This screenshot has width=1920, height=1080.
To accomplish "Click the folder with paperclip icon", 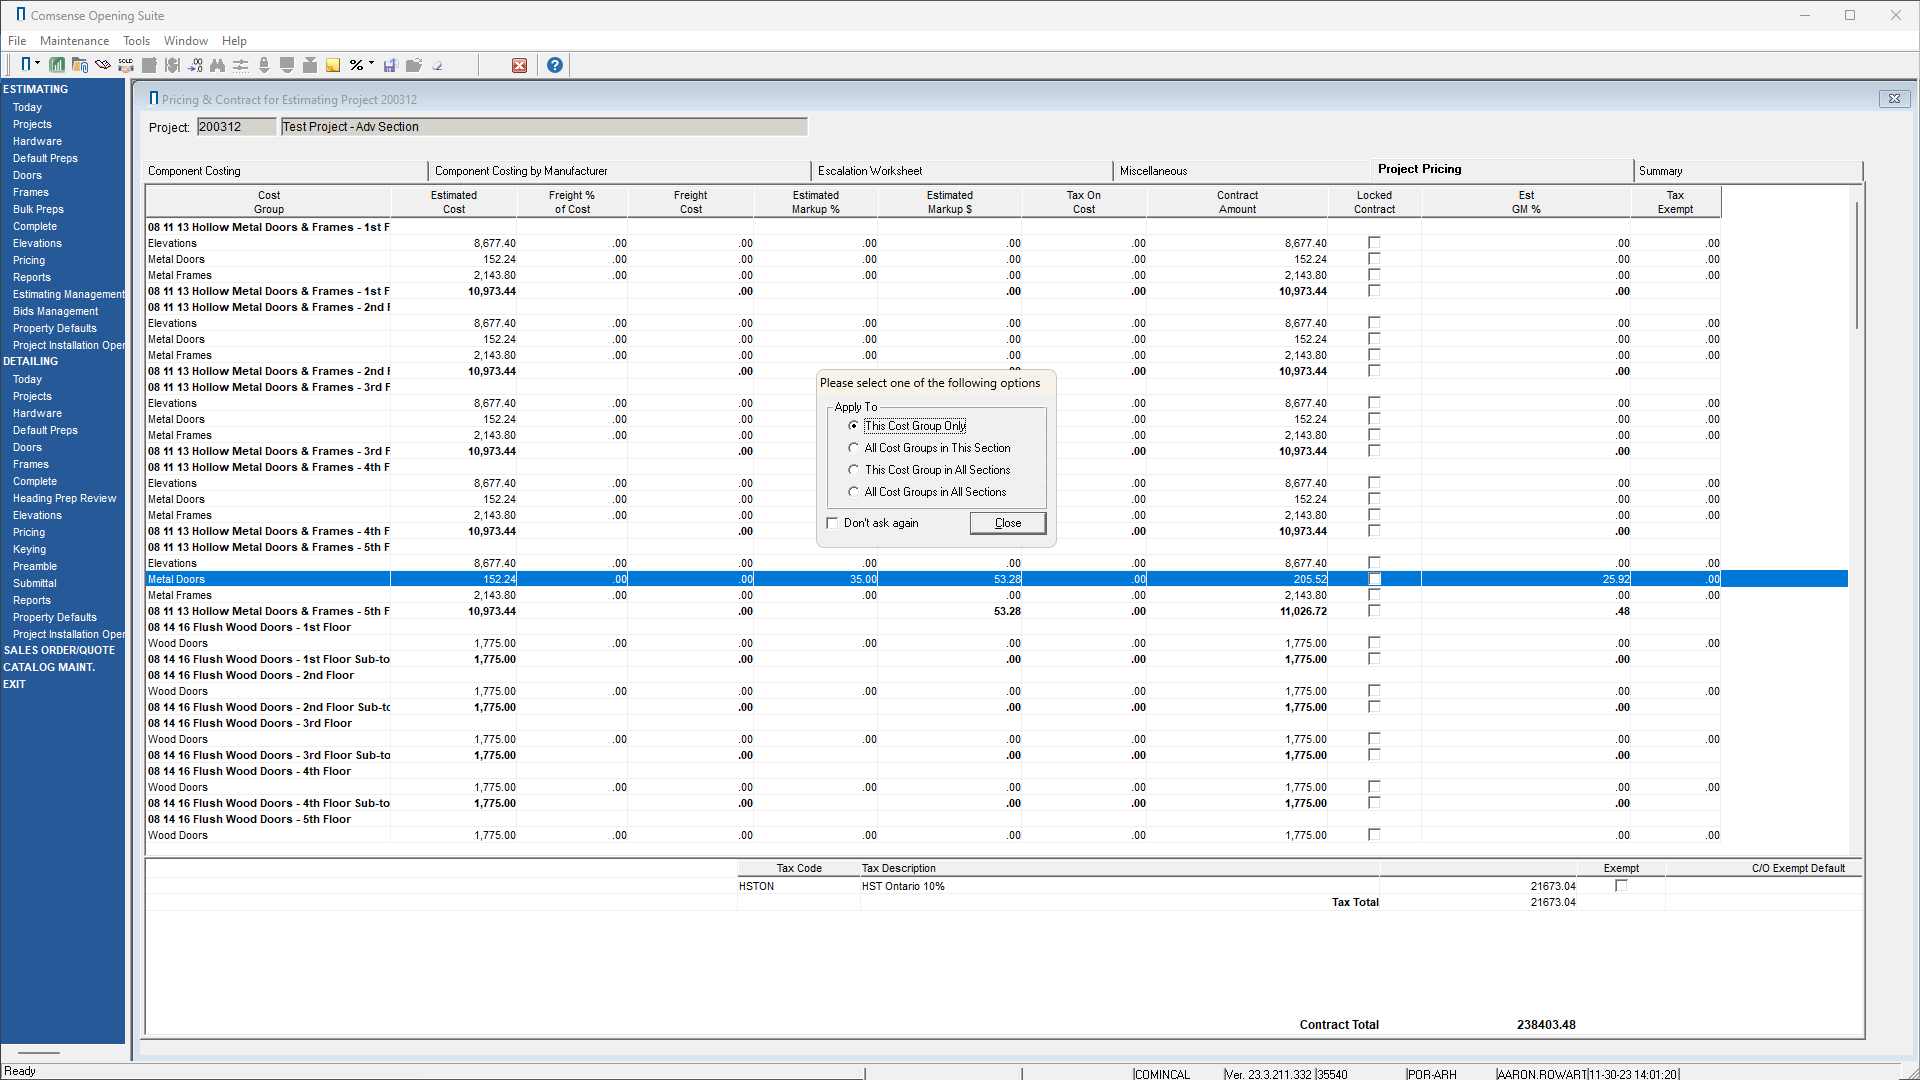I will 80,65.
